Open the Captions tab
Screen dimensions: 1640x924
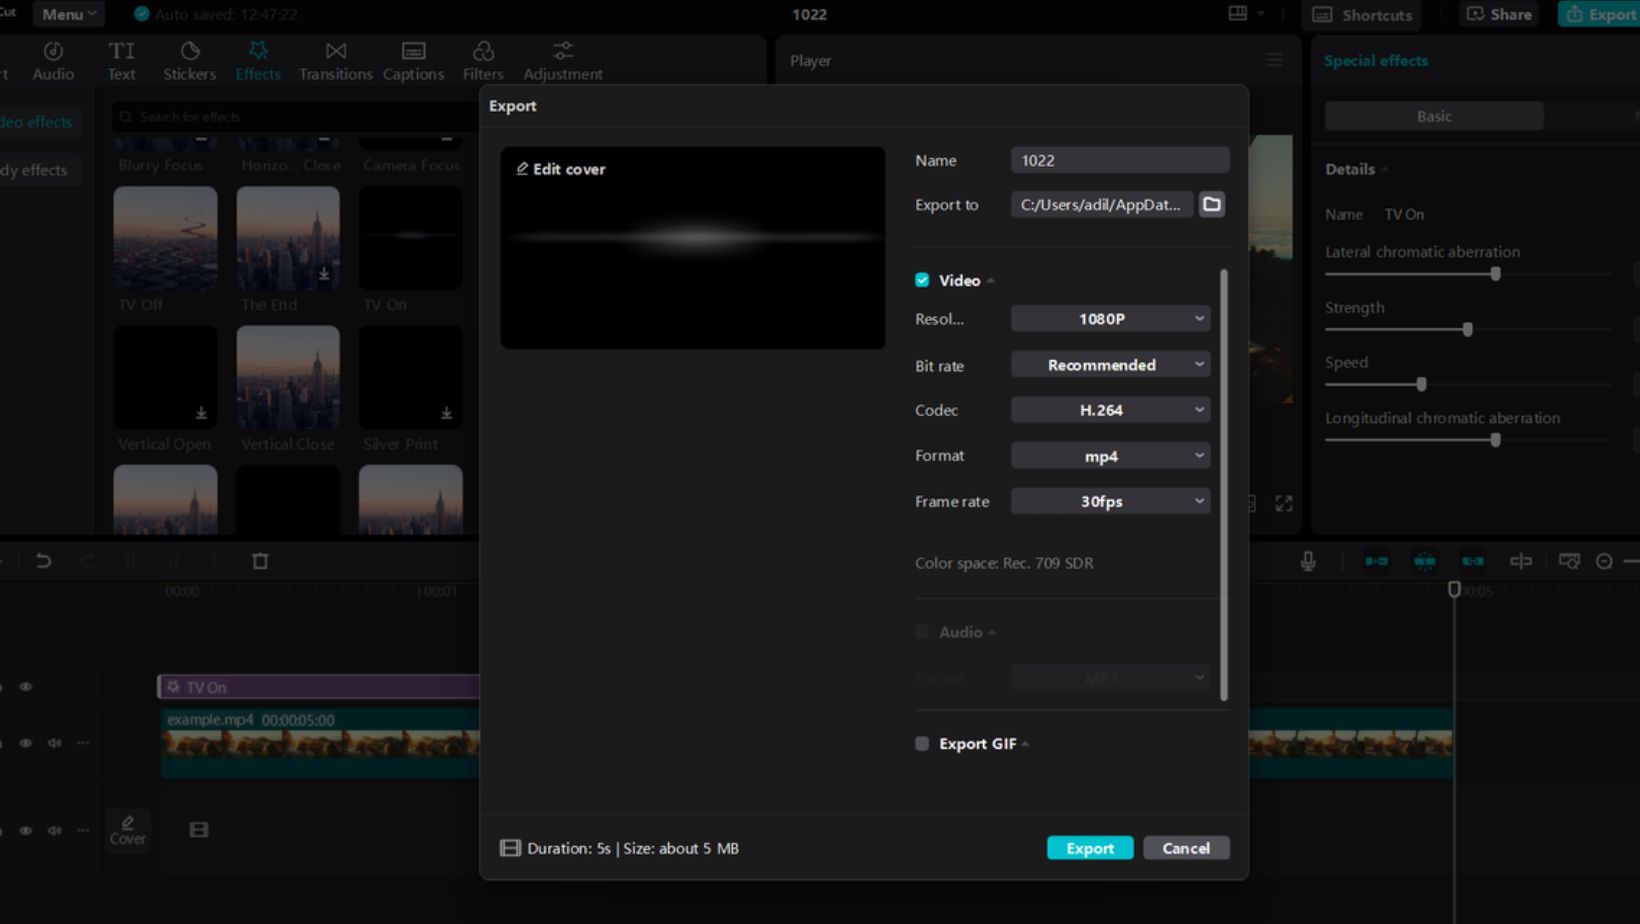[x=413, y=61]
